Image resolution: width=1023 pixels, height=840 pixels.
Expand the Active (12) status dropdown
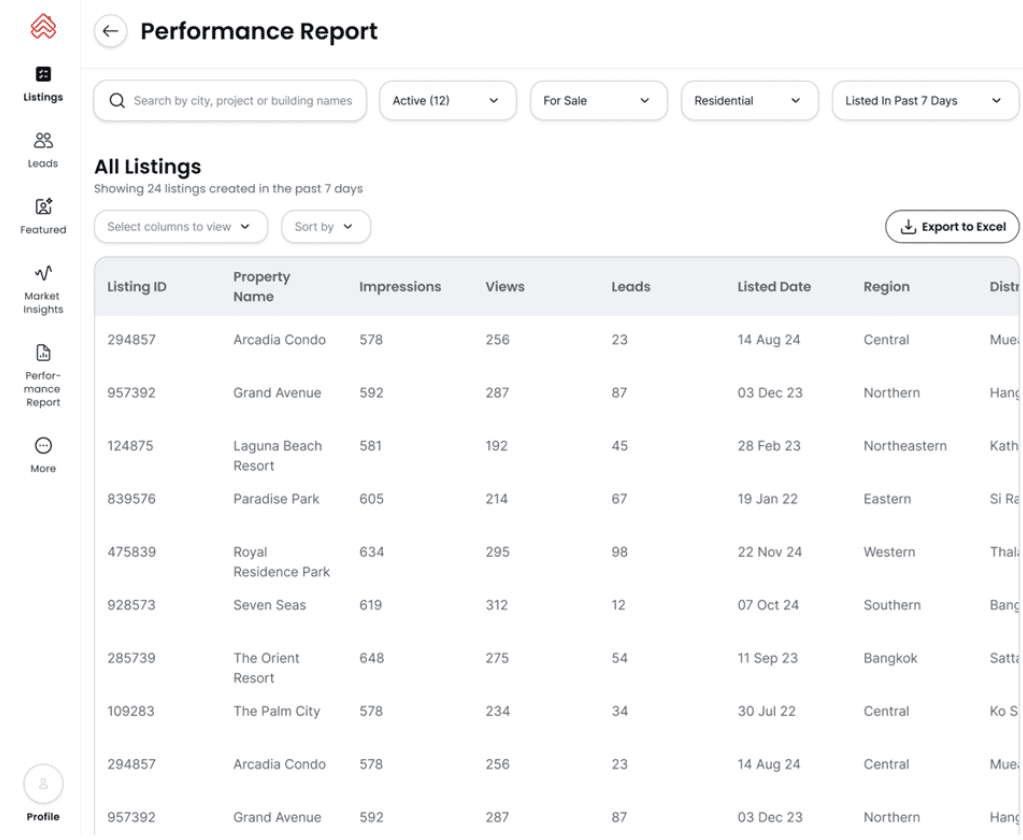pyautogui.click(x=447, y=101)
